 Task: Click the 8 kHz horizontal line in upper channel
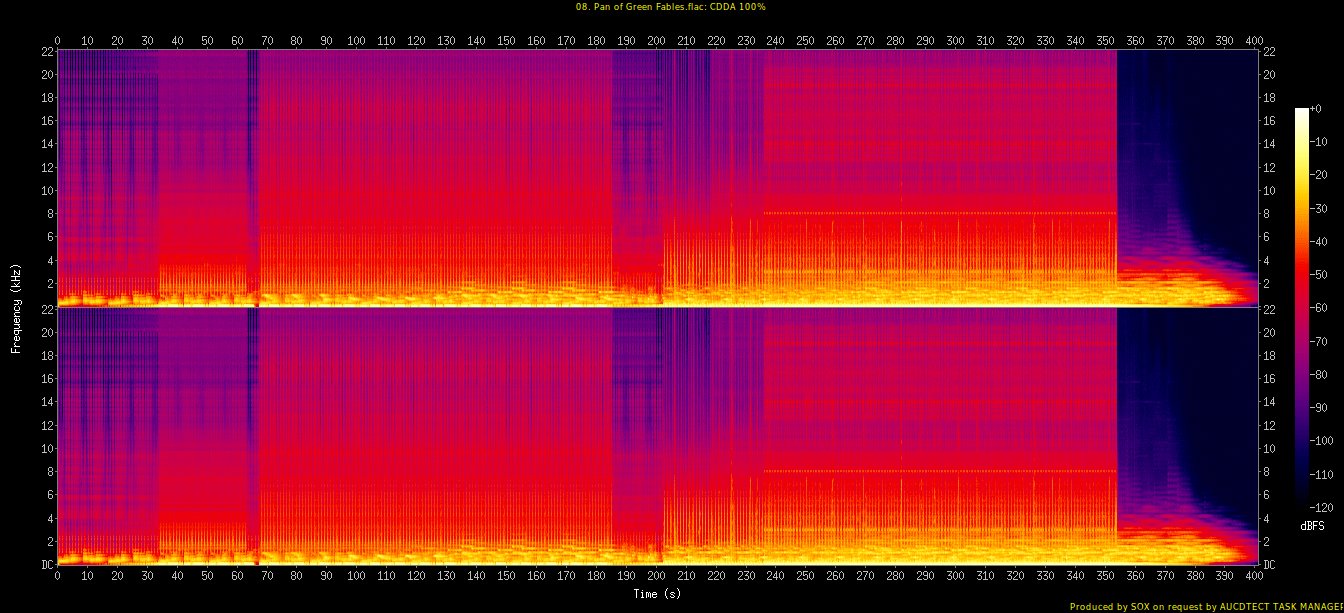tap(940, 214)
